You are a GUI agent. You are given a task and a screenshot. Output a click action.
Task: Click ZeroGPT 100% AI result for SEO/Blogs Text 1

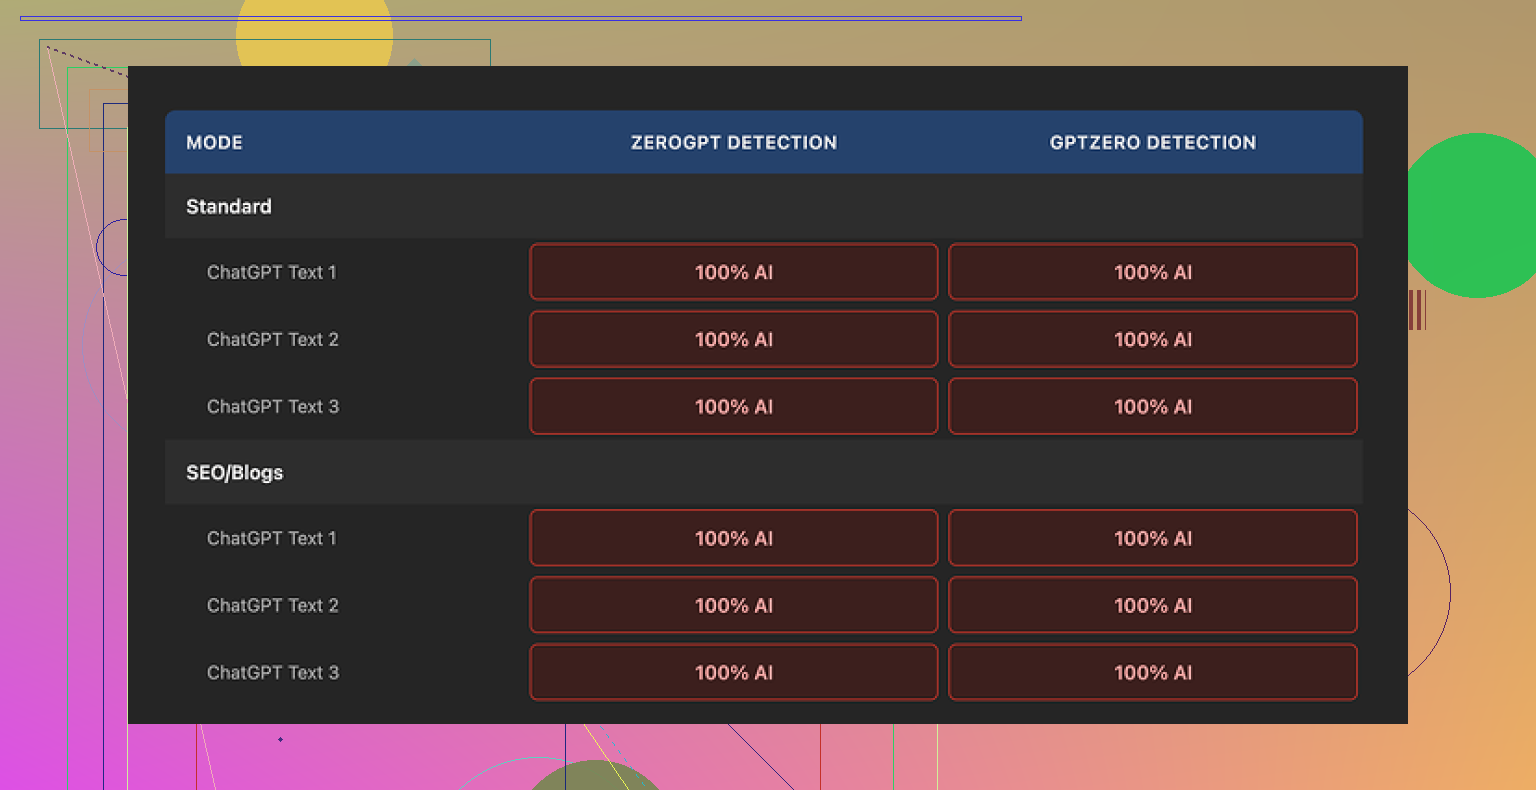733,538
